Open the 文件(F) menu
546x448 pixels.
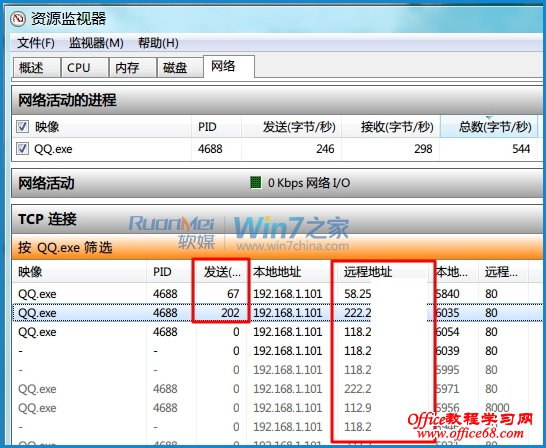coord(36,43)
